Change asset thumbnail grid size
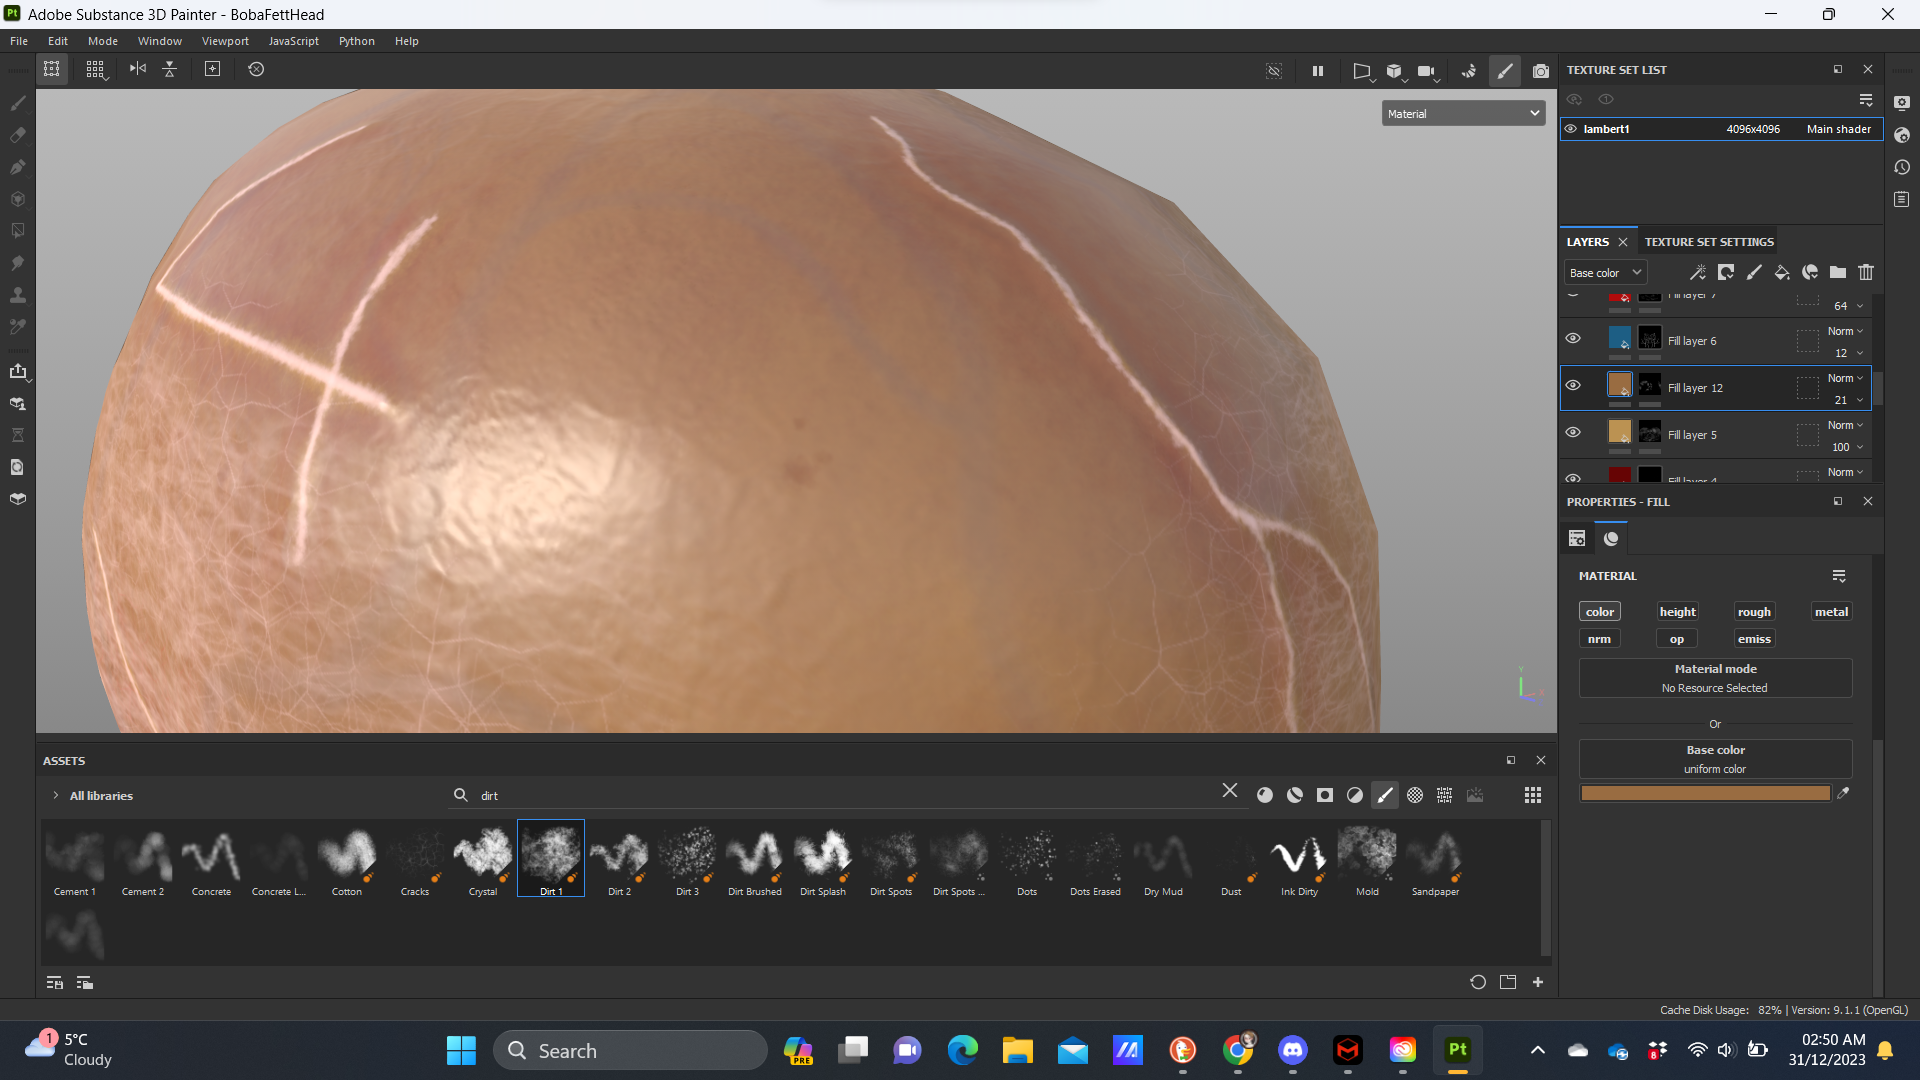The width and height of the screenshot is (1920, 1080). coord(1533,795)
